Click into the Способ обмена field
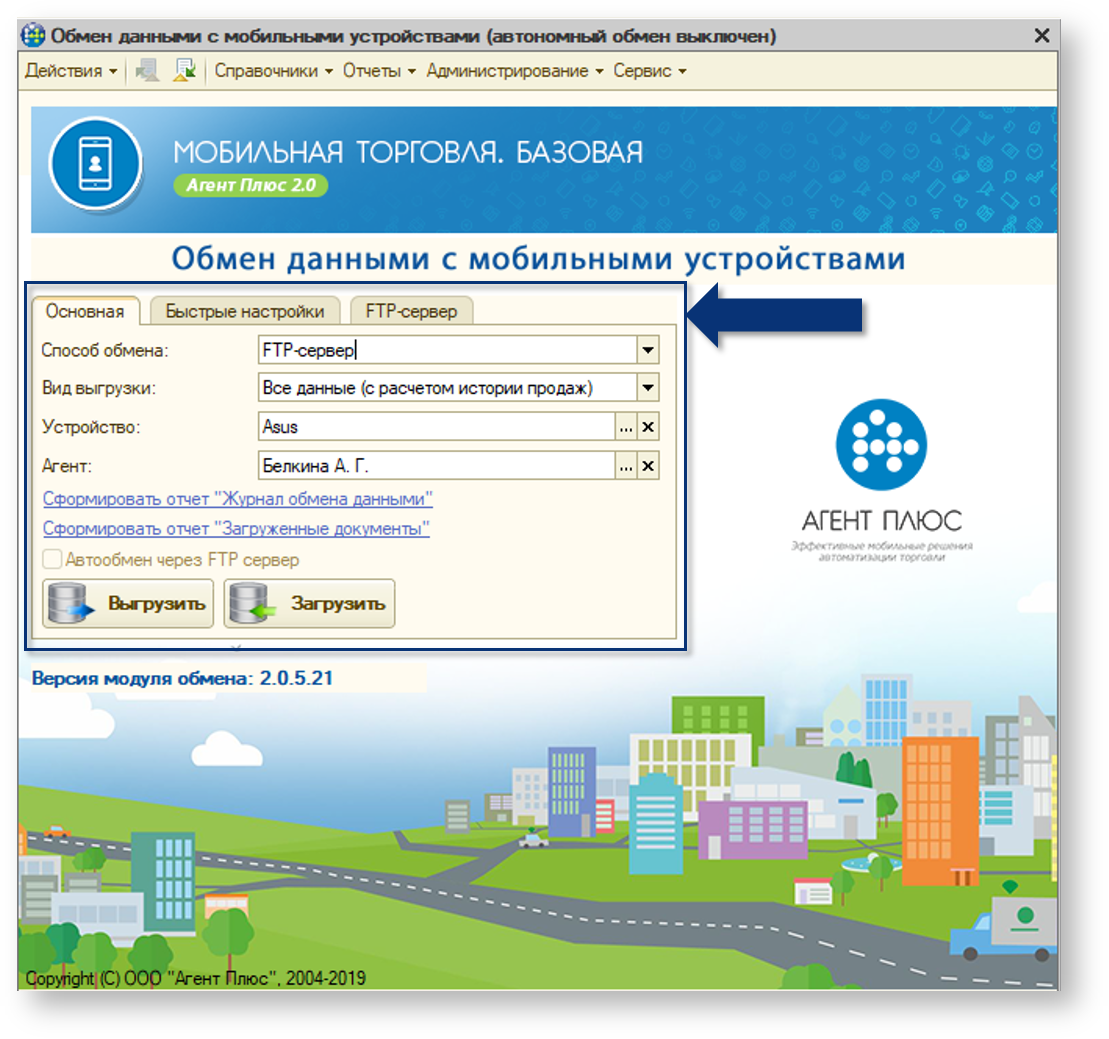Viewport: 1109px width, 1039px height. coord(448,350)
